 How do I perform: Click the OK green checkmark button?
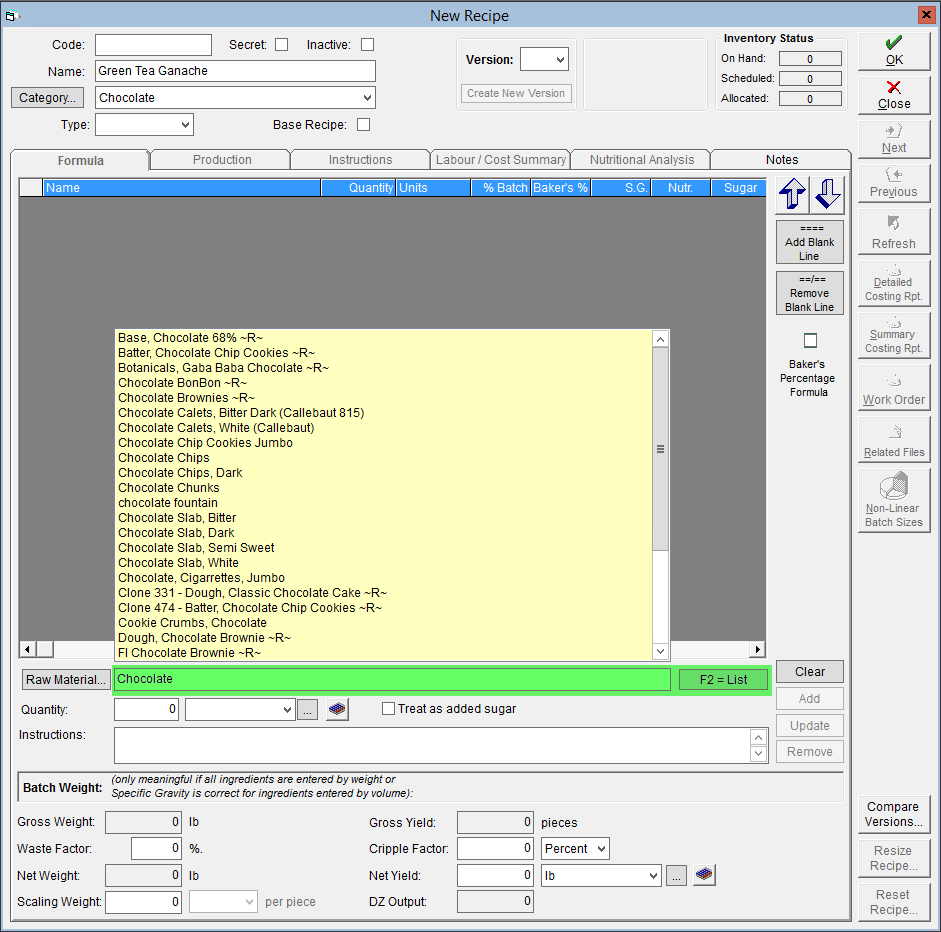point(894,51)
